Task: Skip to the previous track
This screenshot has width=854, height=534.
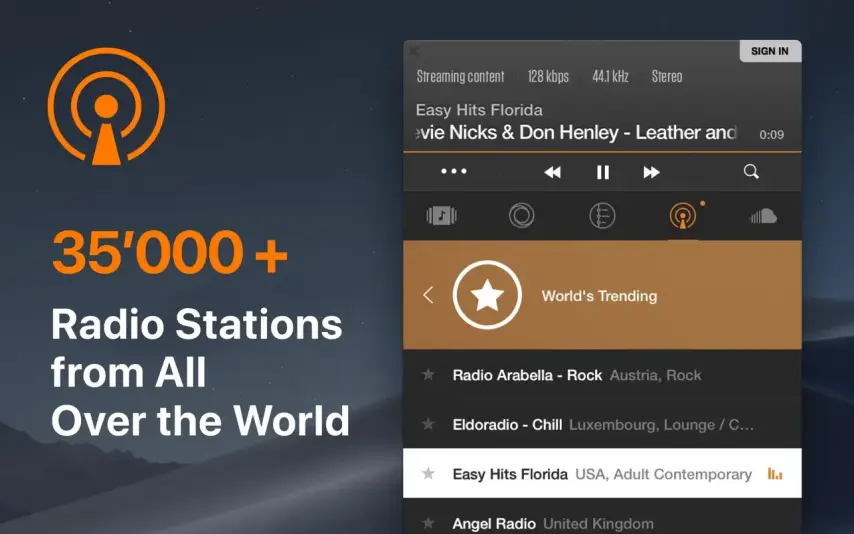Action: (552, 172)
